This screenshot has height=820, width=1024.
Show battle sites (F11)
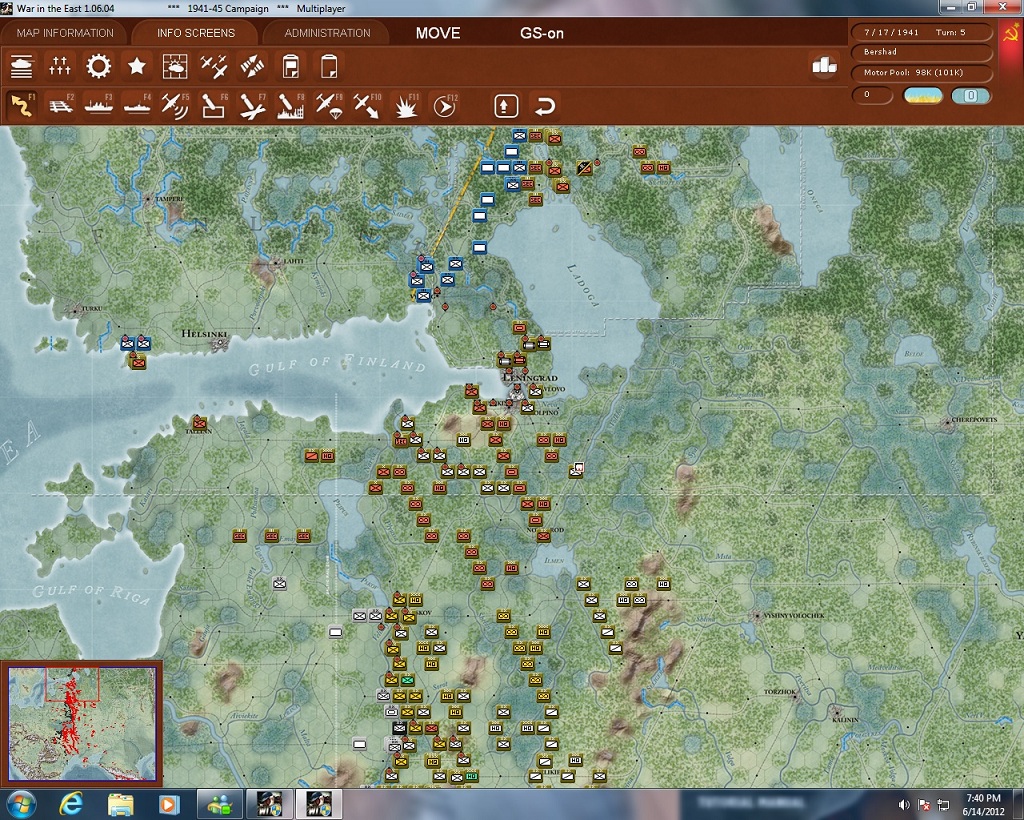click(406, 105)
